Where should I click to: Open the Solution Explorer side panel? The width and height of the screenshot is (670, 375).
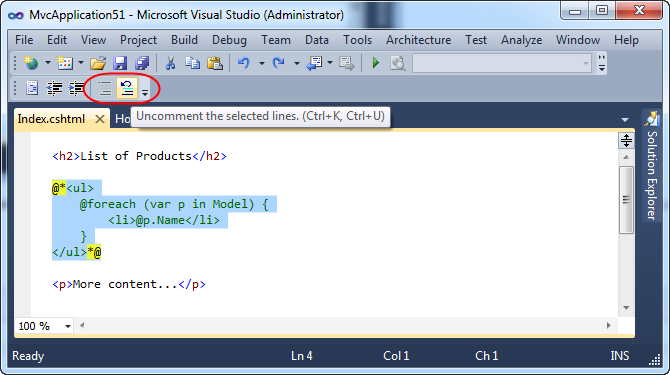[651, 167]
